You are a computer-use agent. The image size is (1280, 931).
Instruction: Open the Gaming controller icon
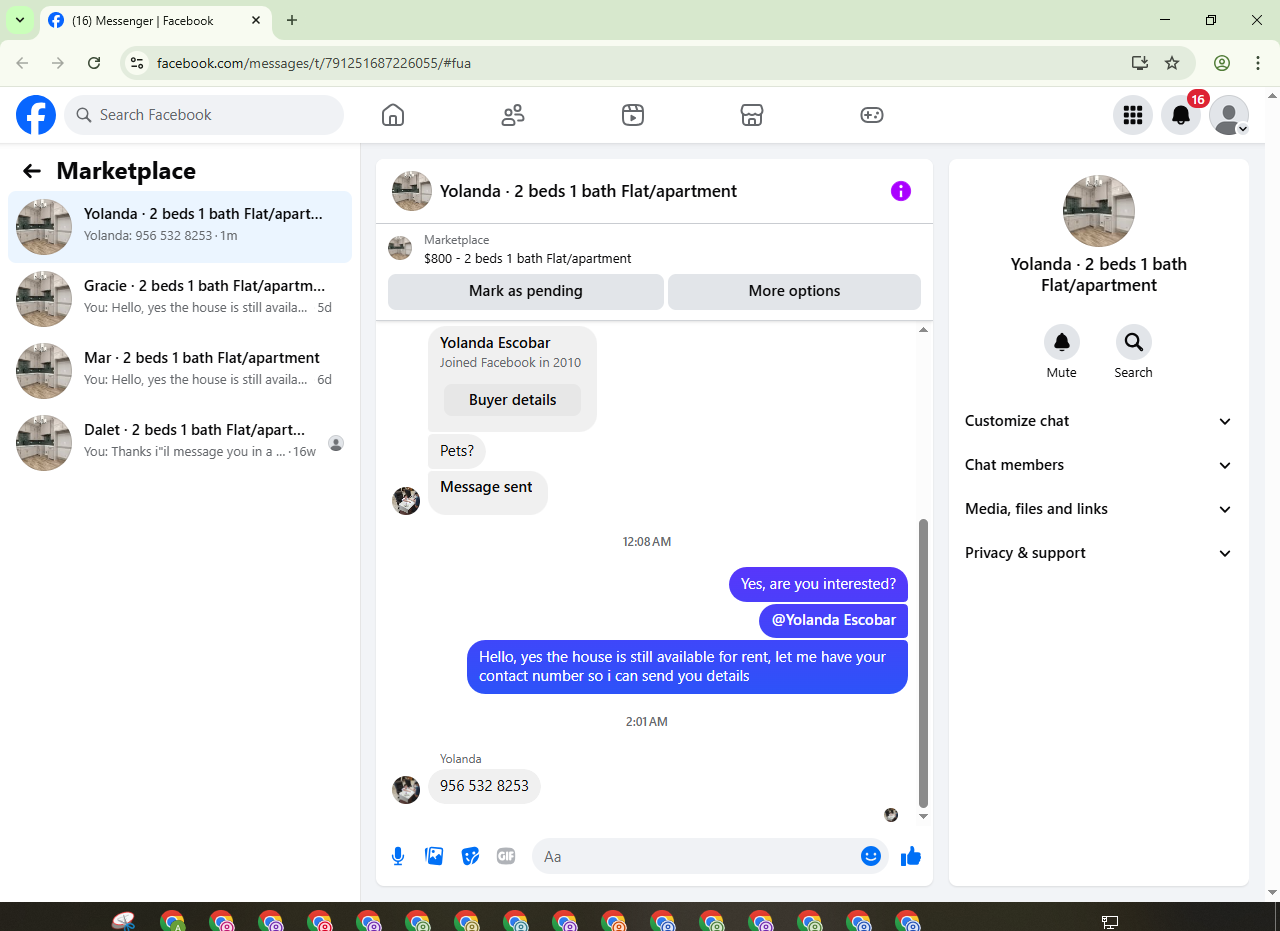[x=872, y=115]
